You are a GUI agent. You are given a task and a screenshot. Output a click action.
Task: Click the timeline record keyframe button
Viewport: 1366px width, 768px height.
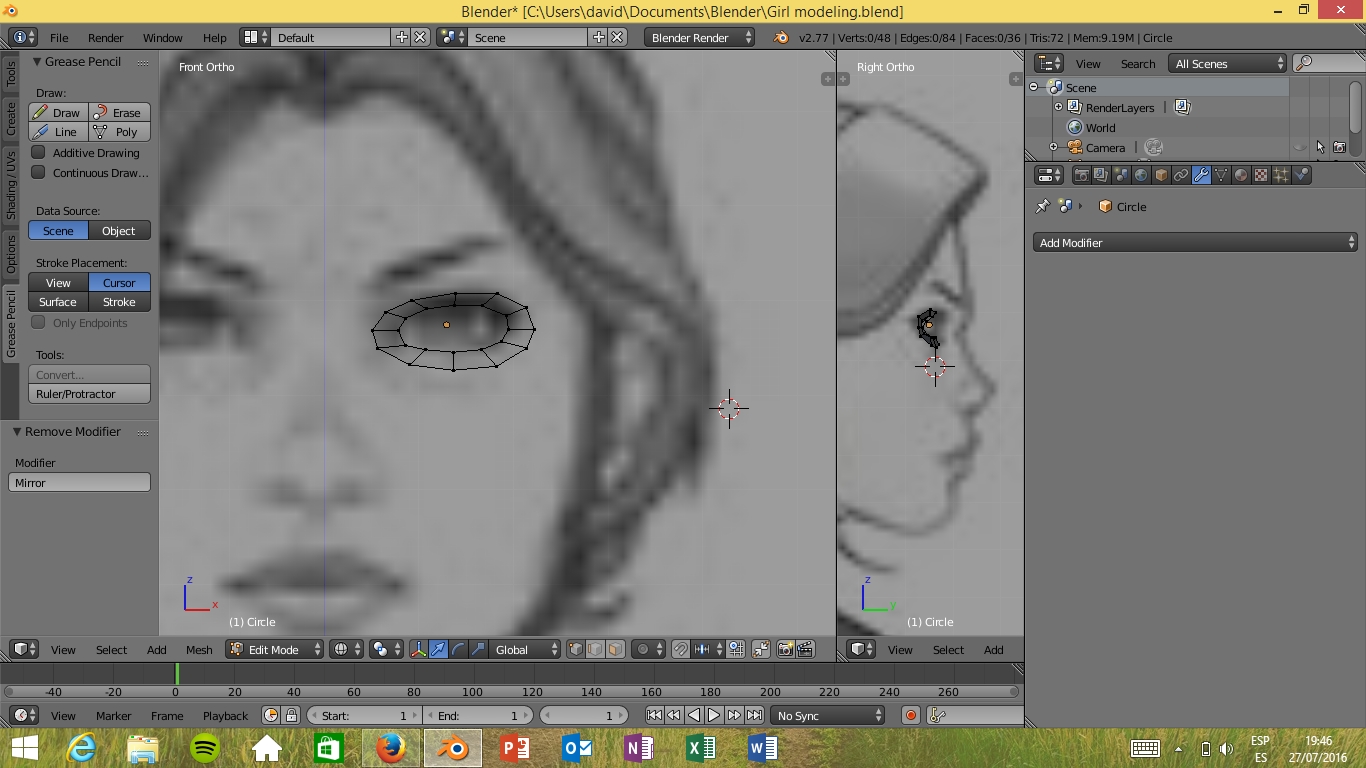pyautogui.click(x=910, y=715)
